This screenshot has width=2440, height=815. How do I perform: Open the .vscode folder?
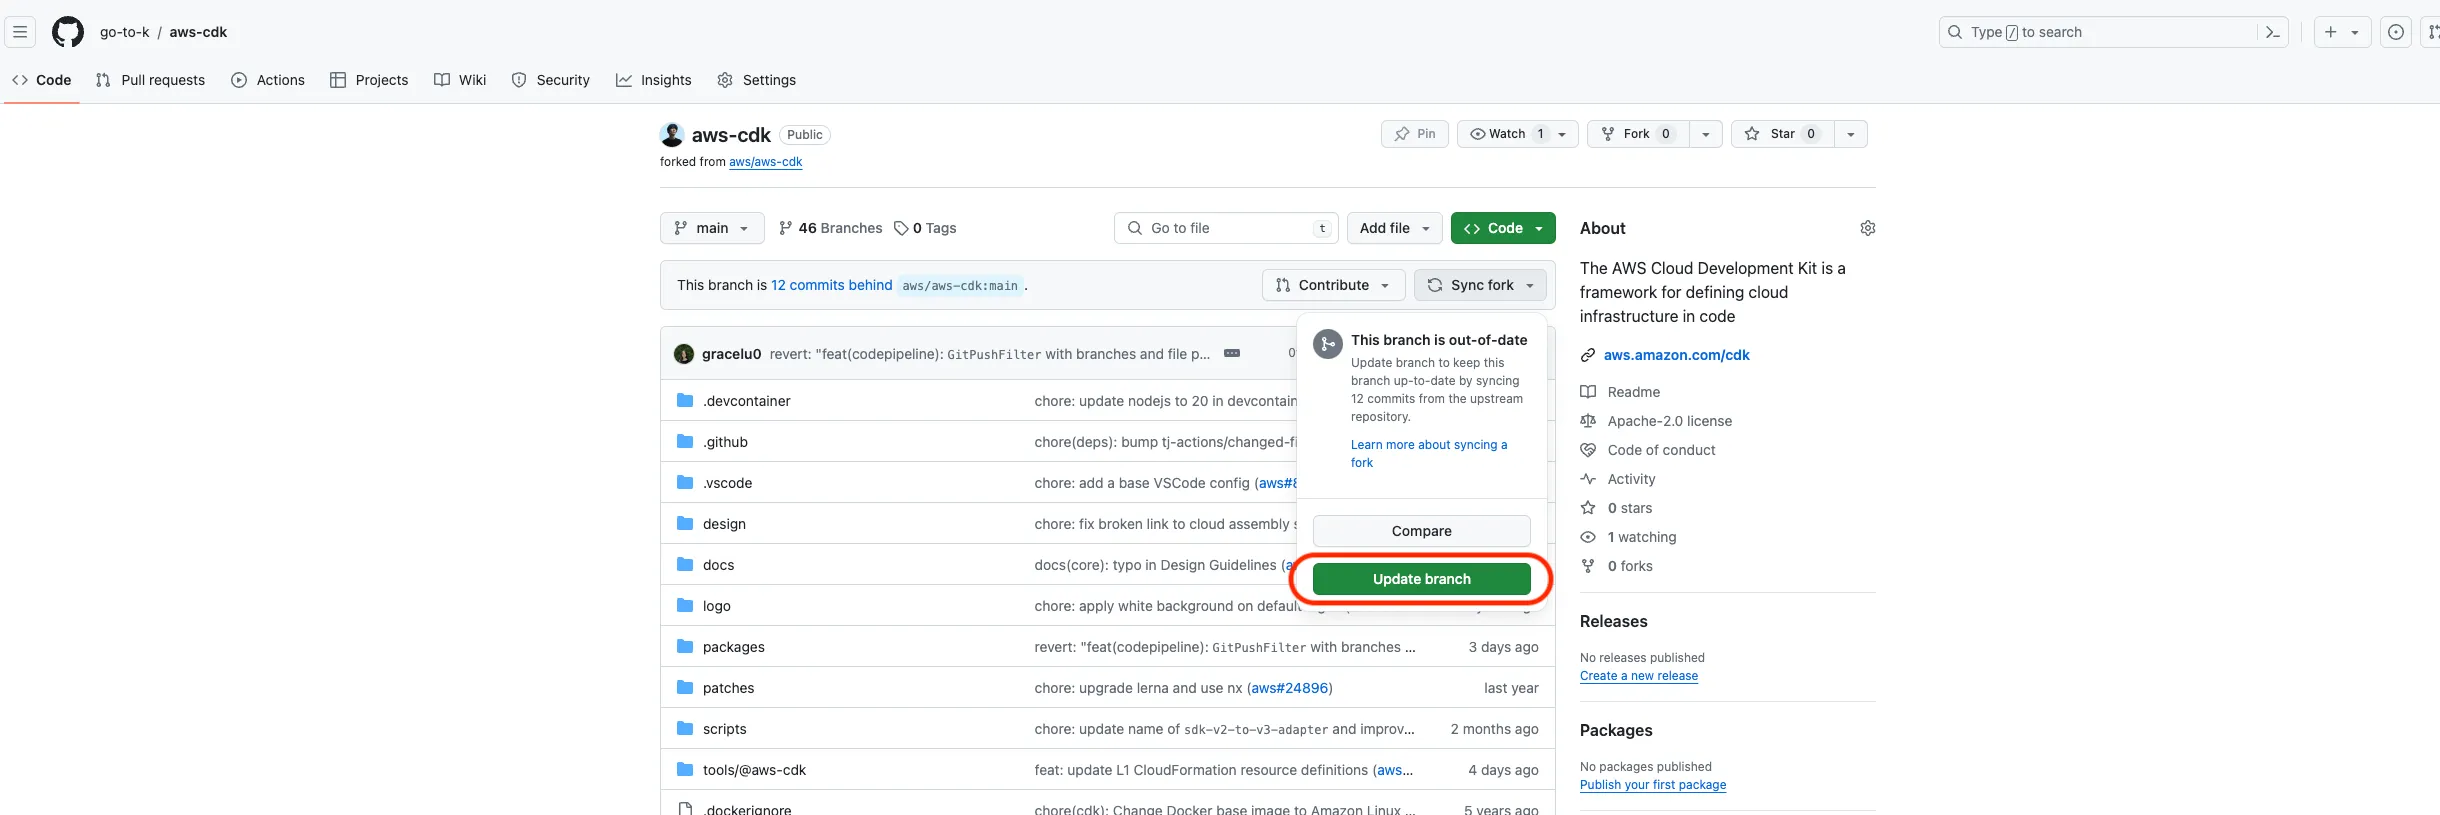(x=727, y=483)
